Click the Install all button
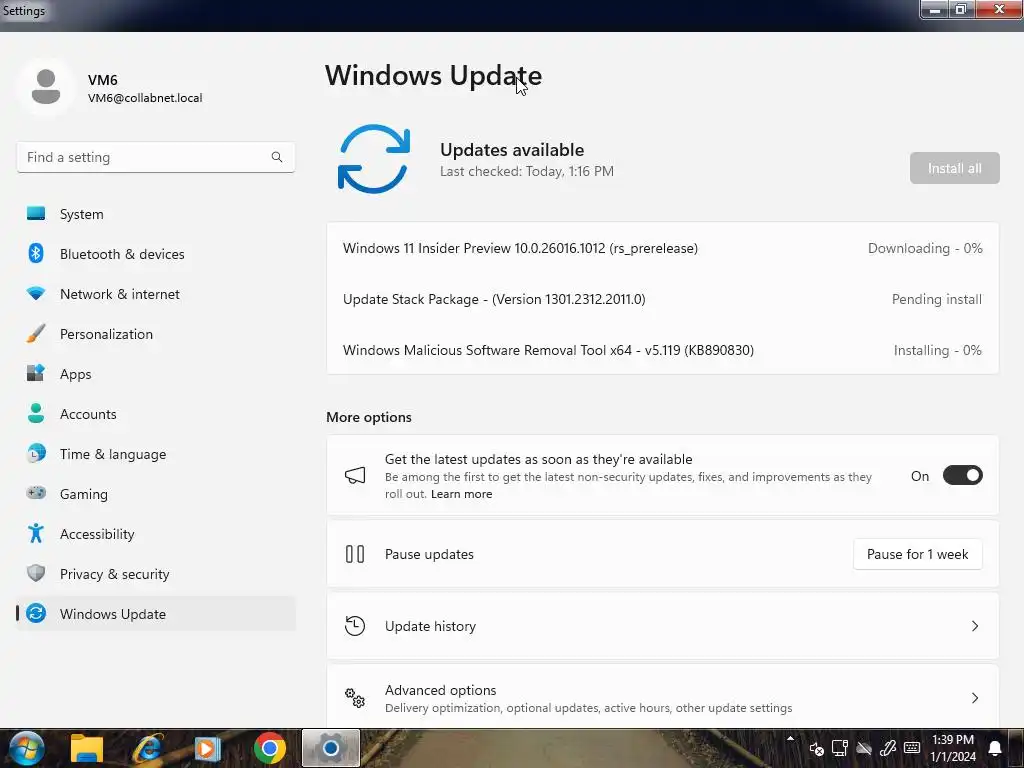 tap(954, 168)
